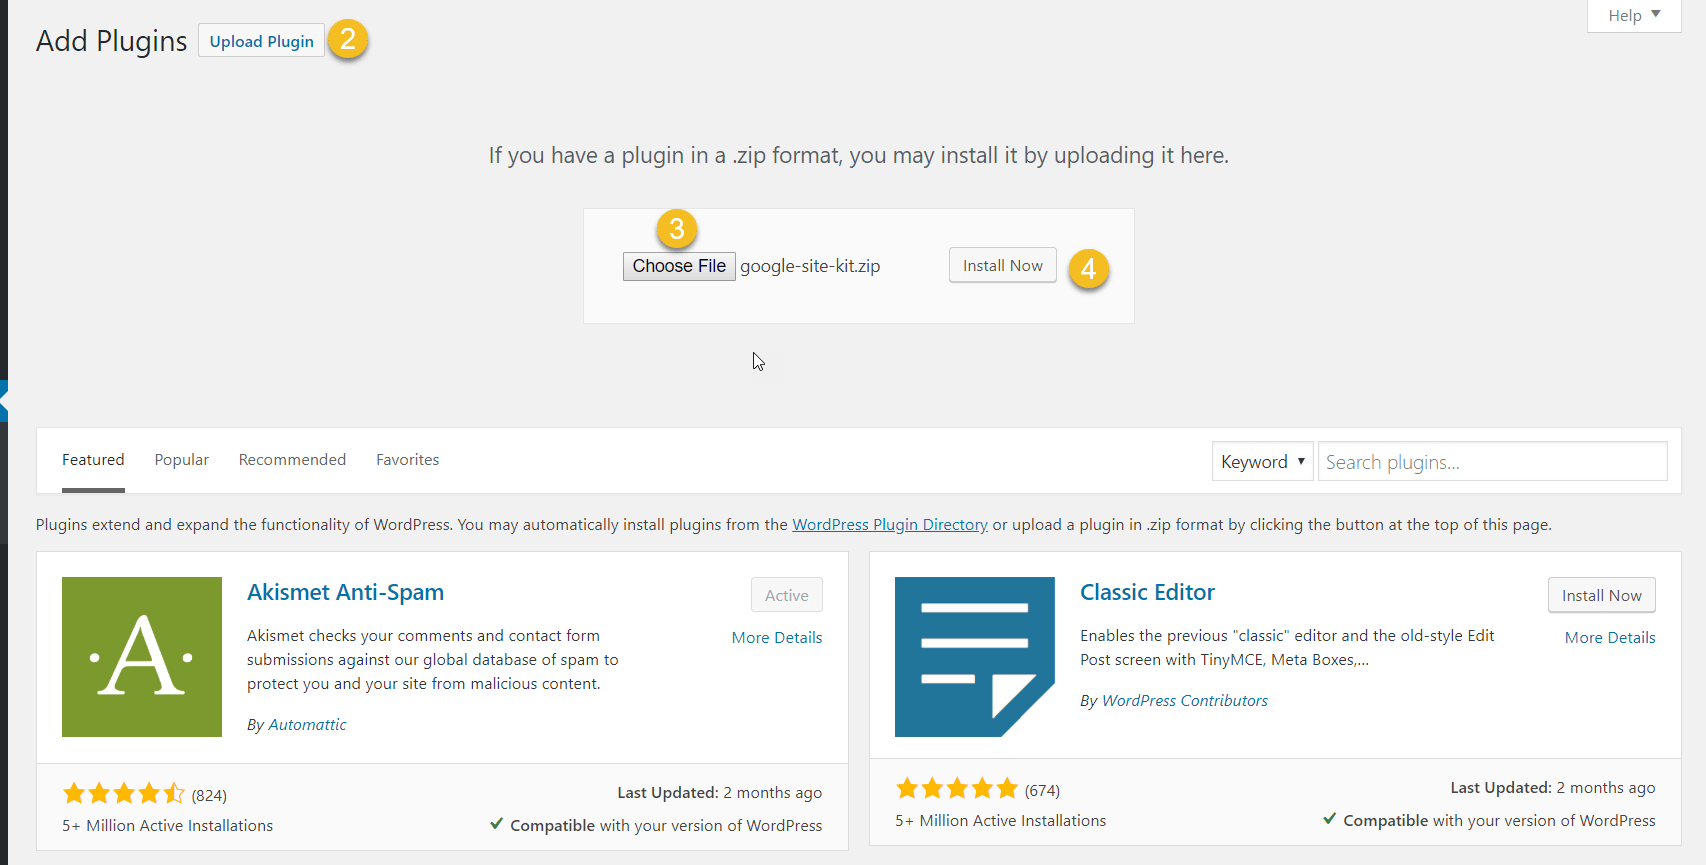
Task: Open the WordPress Plugin Directory link
Action: click(890, 524)
